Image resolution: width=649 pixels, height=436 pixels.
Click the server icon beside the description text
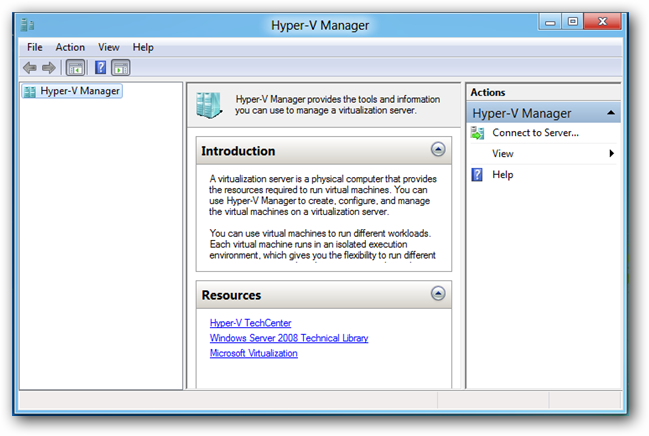(x=209, y=105)
